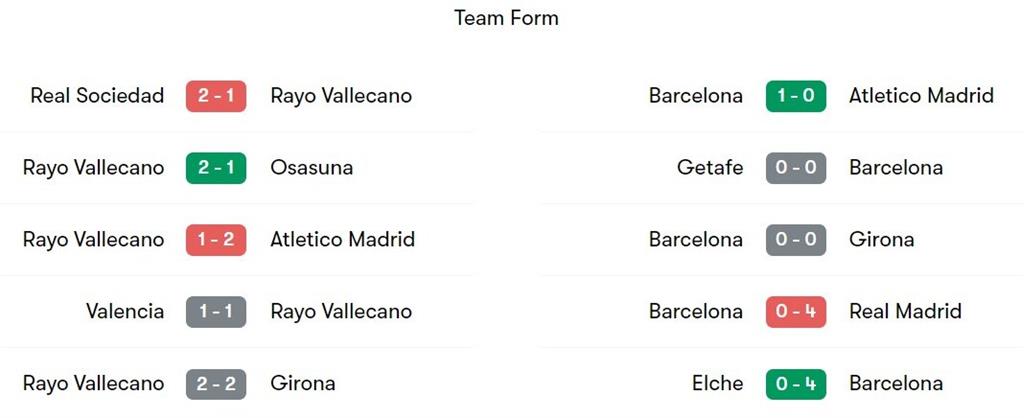Open the 2-2 Rayo Vallecano vs Girona score
The image size is (1024, 418).
tap(215, 384)
